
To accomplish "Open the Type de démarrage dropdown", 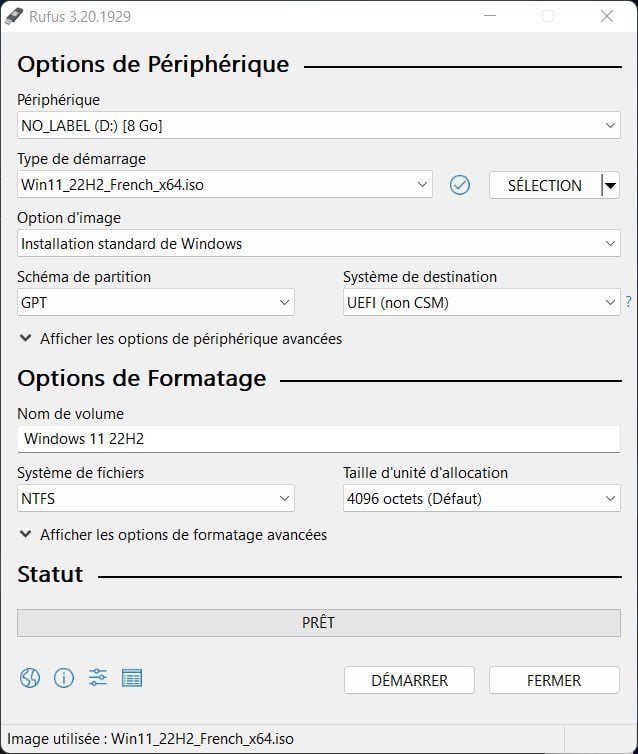I will coord(225,185).
